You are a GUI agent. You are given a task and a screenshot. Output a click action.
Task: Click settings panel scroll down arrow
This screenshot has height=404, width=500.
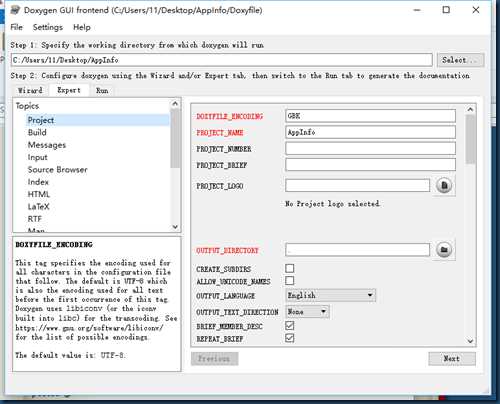pos(470,341)
